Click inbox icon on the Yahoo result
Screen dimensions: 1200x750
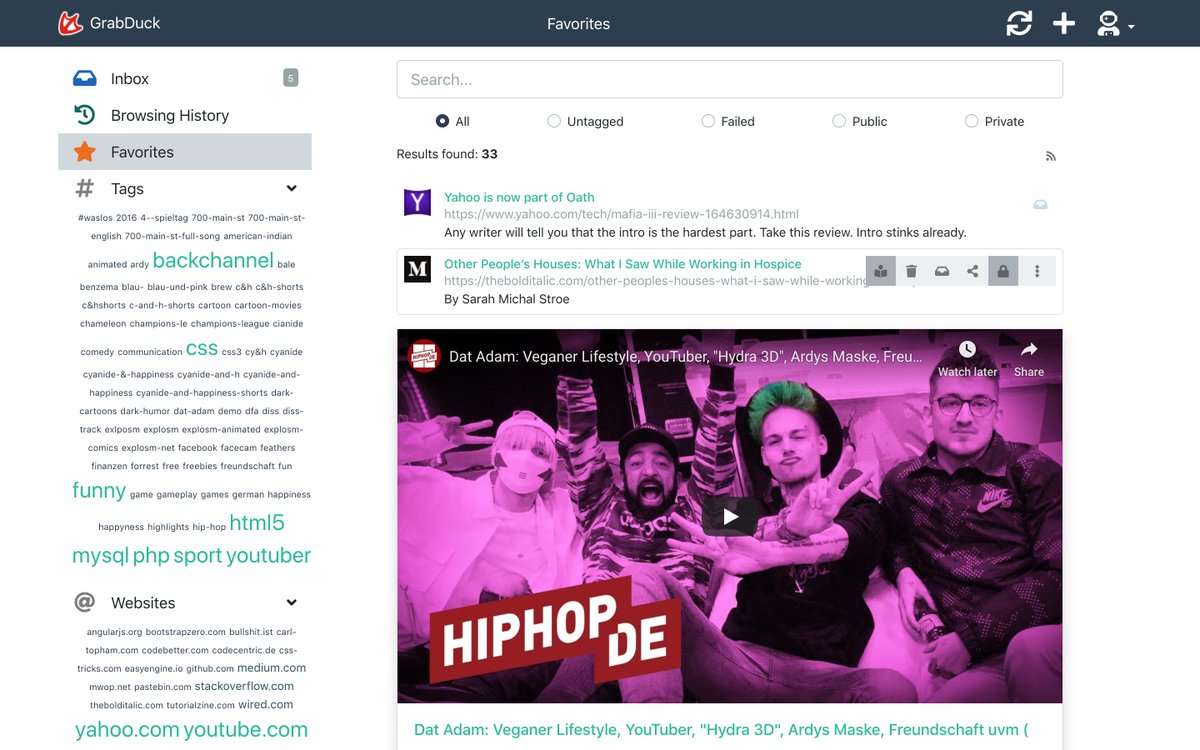click(x=1040, y=205)
